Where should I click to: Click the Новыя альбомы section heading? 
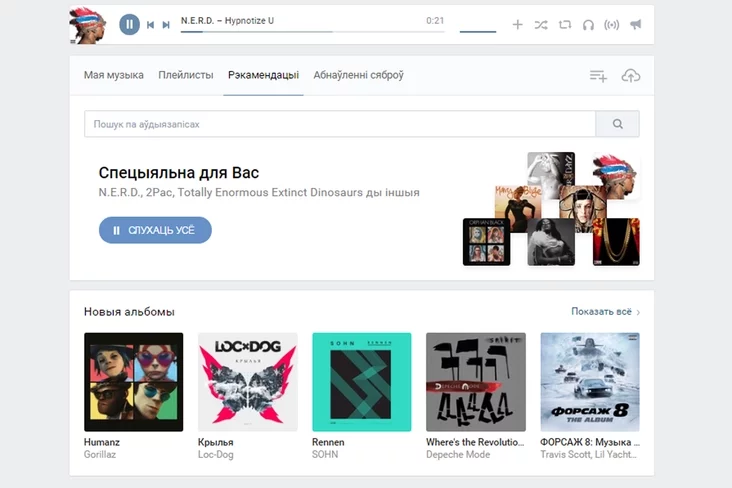[x=129, y=311]
